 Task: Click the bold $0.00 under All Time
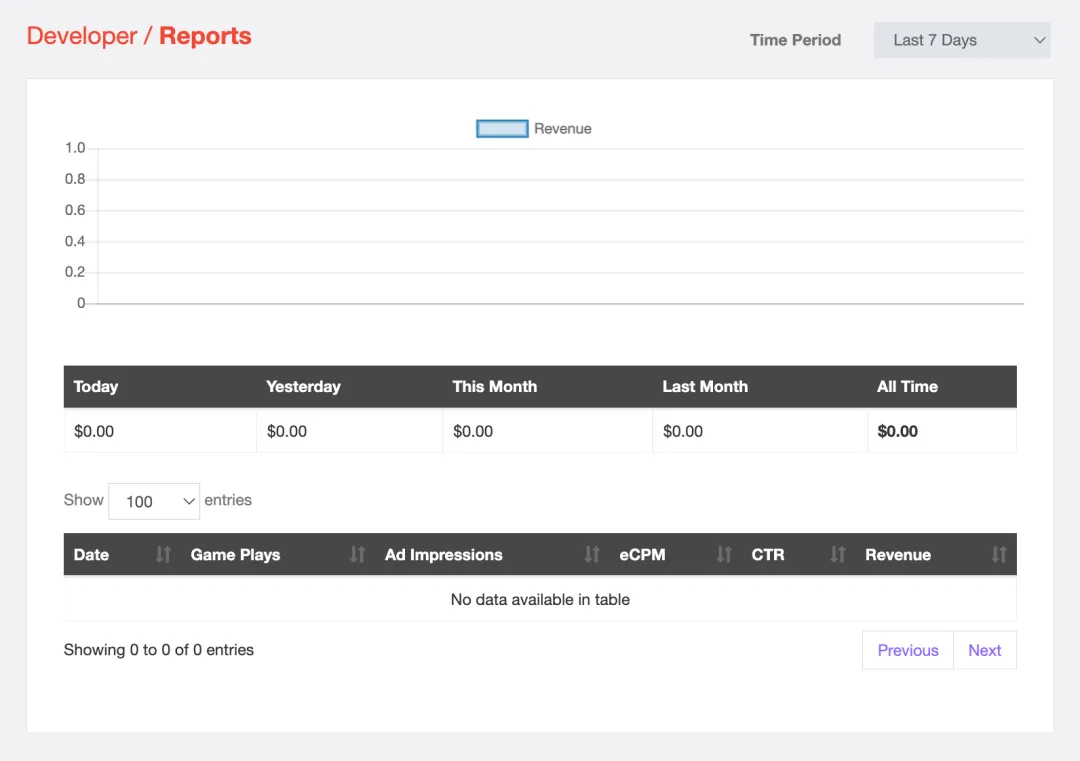pos(897,431)
